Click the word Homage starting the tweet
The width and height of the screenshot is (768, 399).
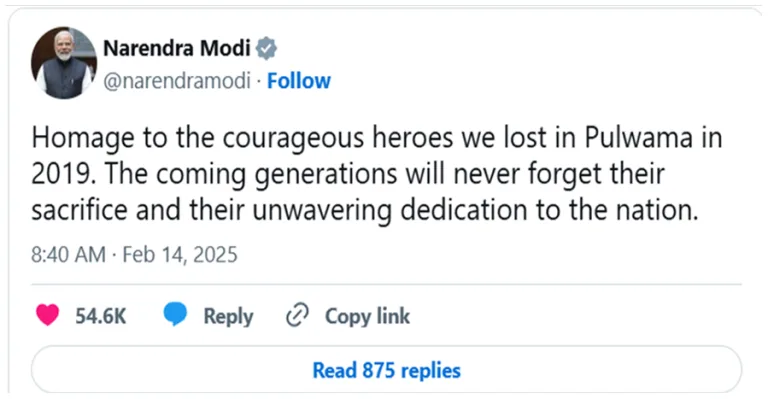[x=83, y=139]
